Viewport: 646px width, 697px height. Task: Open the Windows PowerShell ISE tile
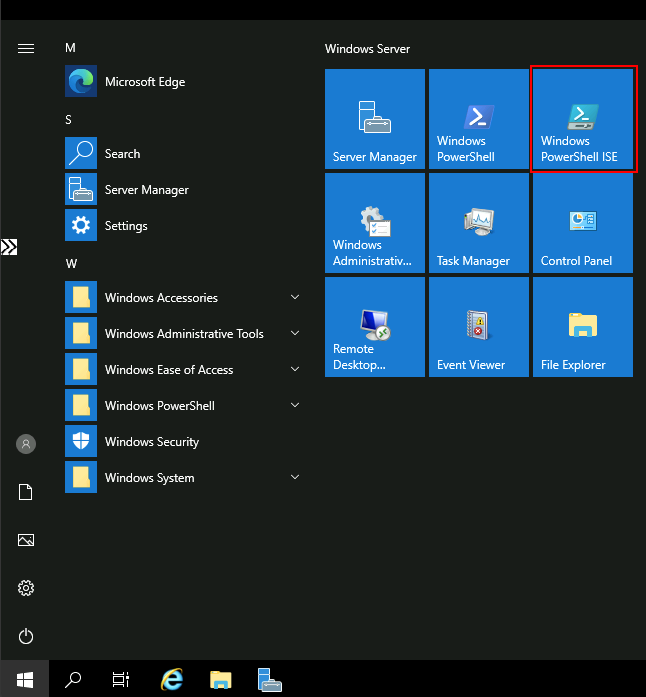[x=582, y=120]
